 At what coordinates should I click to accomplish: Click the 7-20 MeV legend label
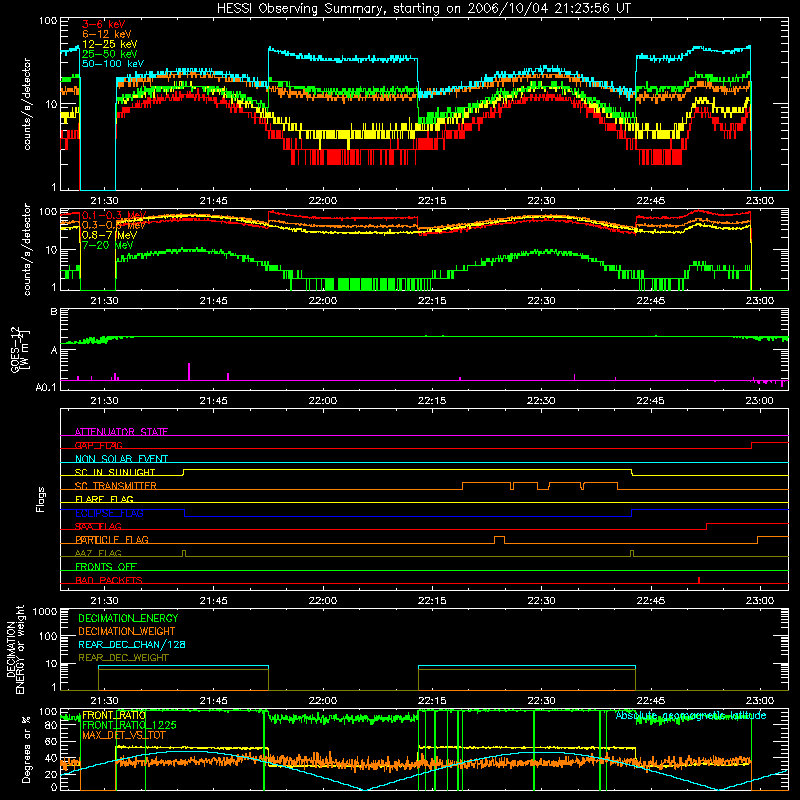tap(108, 245)
